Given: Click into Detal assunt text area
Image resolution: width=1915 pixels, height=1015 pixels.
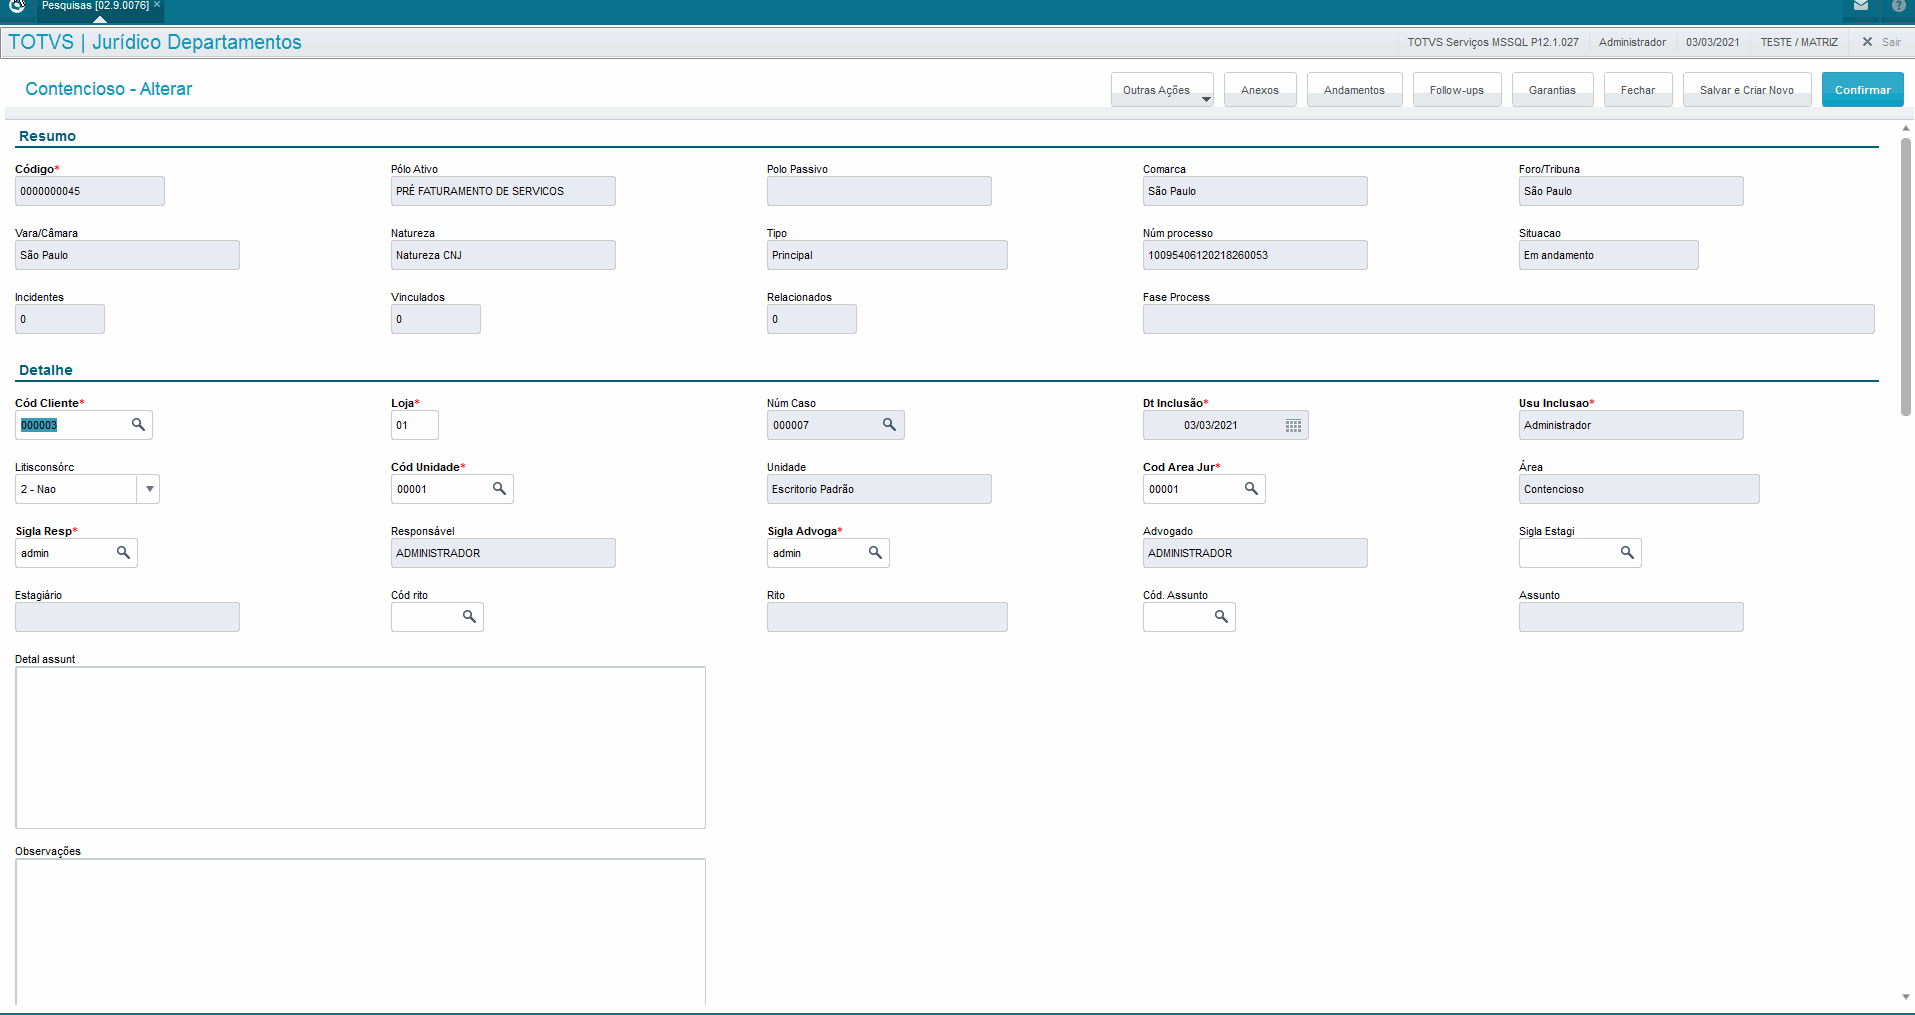Looking at the screenshot, I should pyautogui.click(x=360, y=748).
